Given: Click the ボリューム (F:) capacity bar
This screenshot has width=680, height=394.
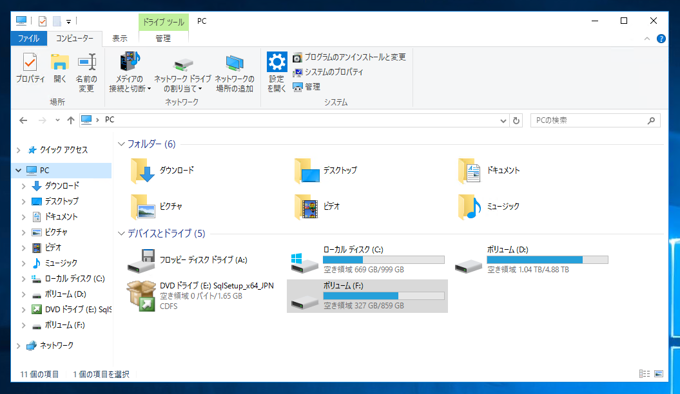Looking at the screenshot, I should pyautogui.click(x=383, y=296).
